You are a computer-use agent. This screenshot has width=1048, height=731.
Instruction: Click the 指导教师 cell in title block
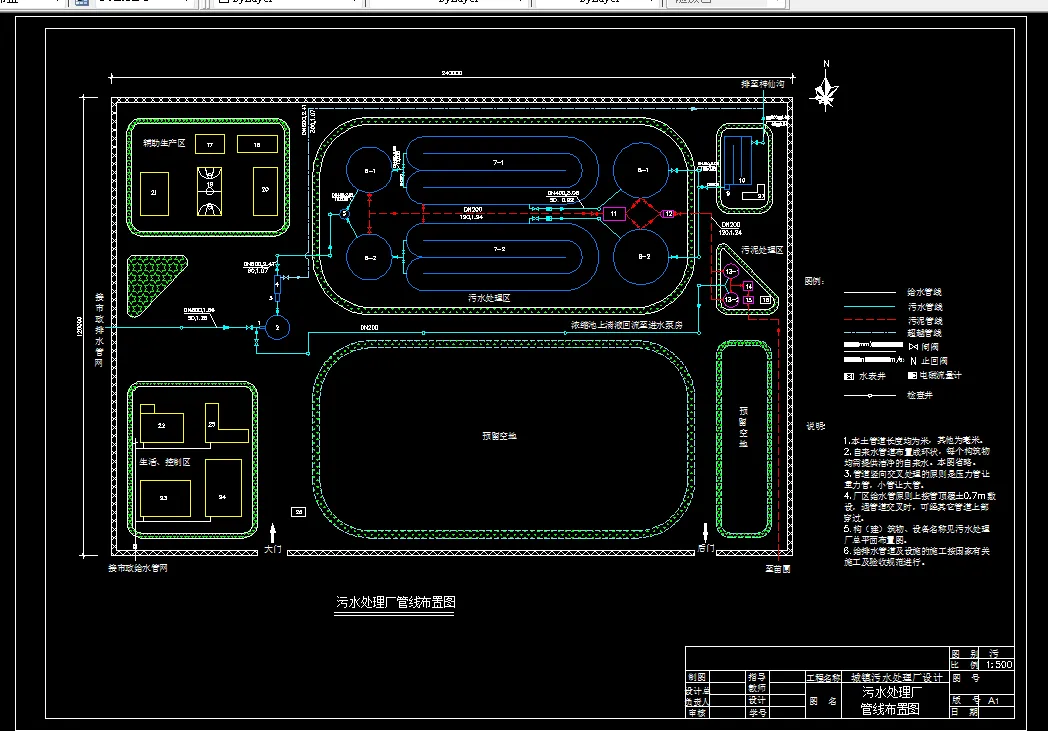tap(757, 682)
